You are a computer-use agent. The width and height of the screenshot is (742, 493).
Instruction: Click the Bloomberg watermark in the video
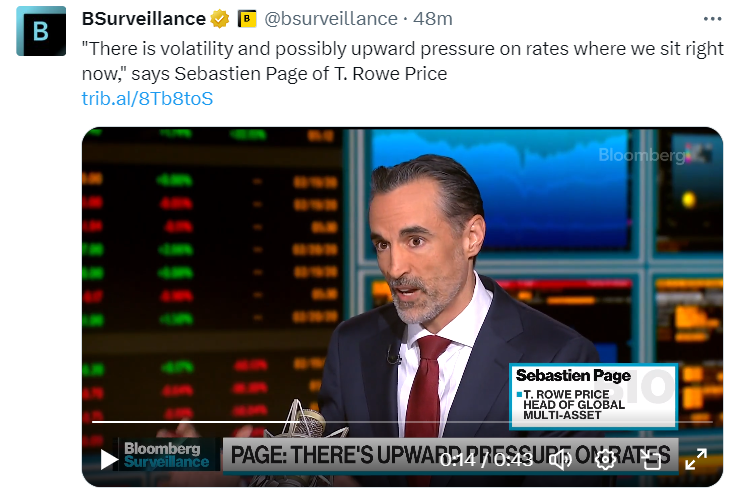pos(642,155)
